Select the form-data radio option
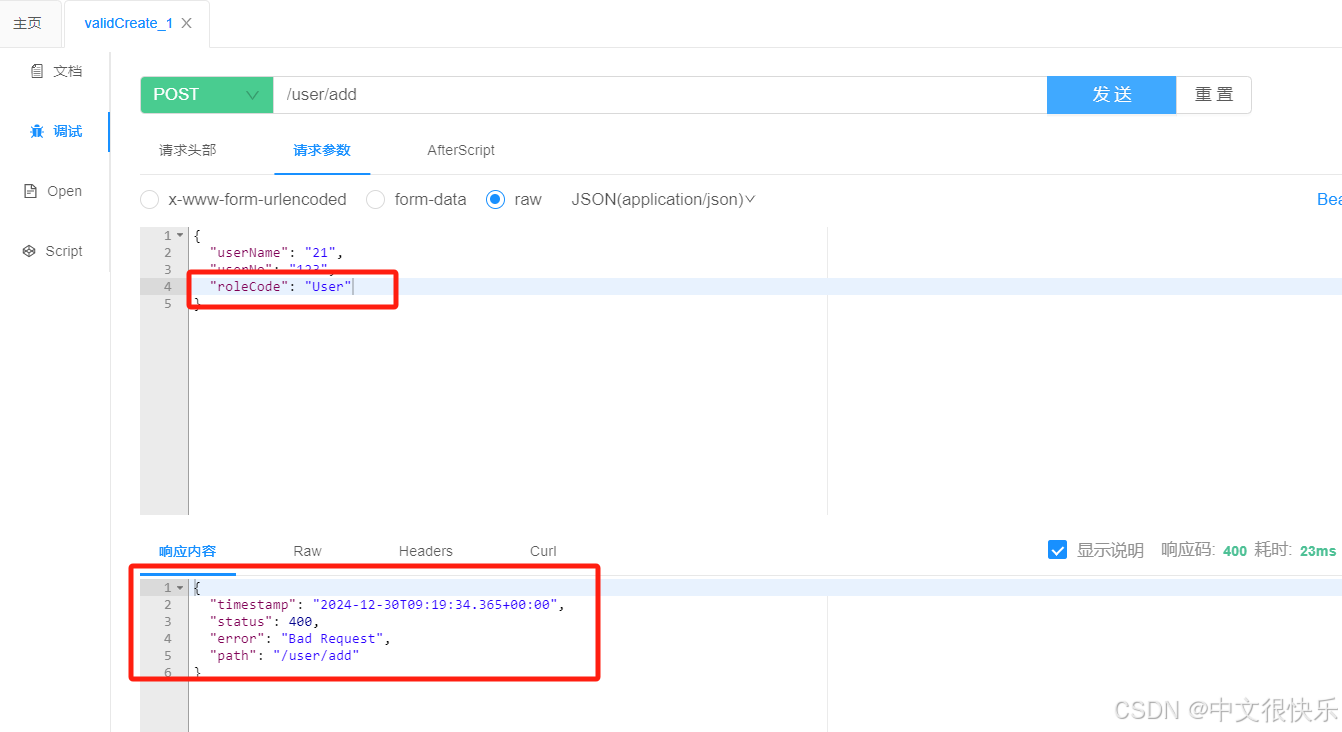 [x=376, y=200]
